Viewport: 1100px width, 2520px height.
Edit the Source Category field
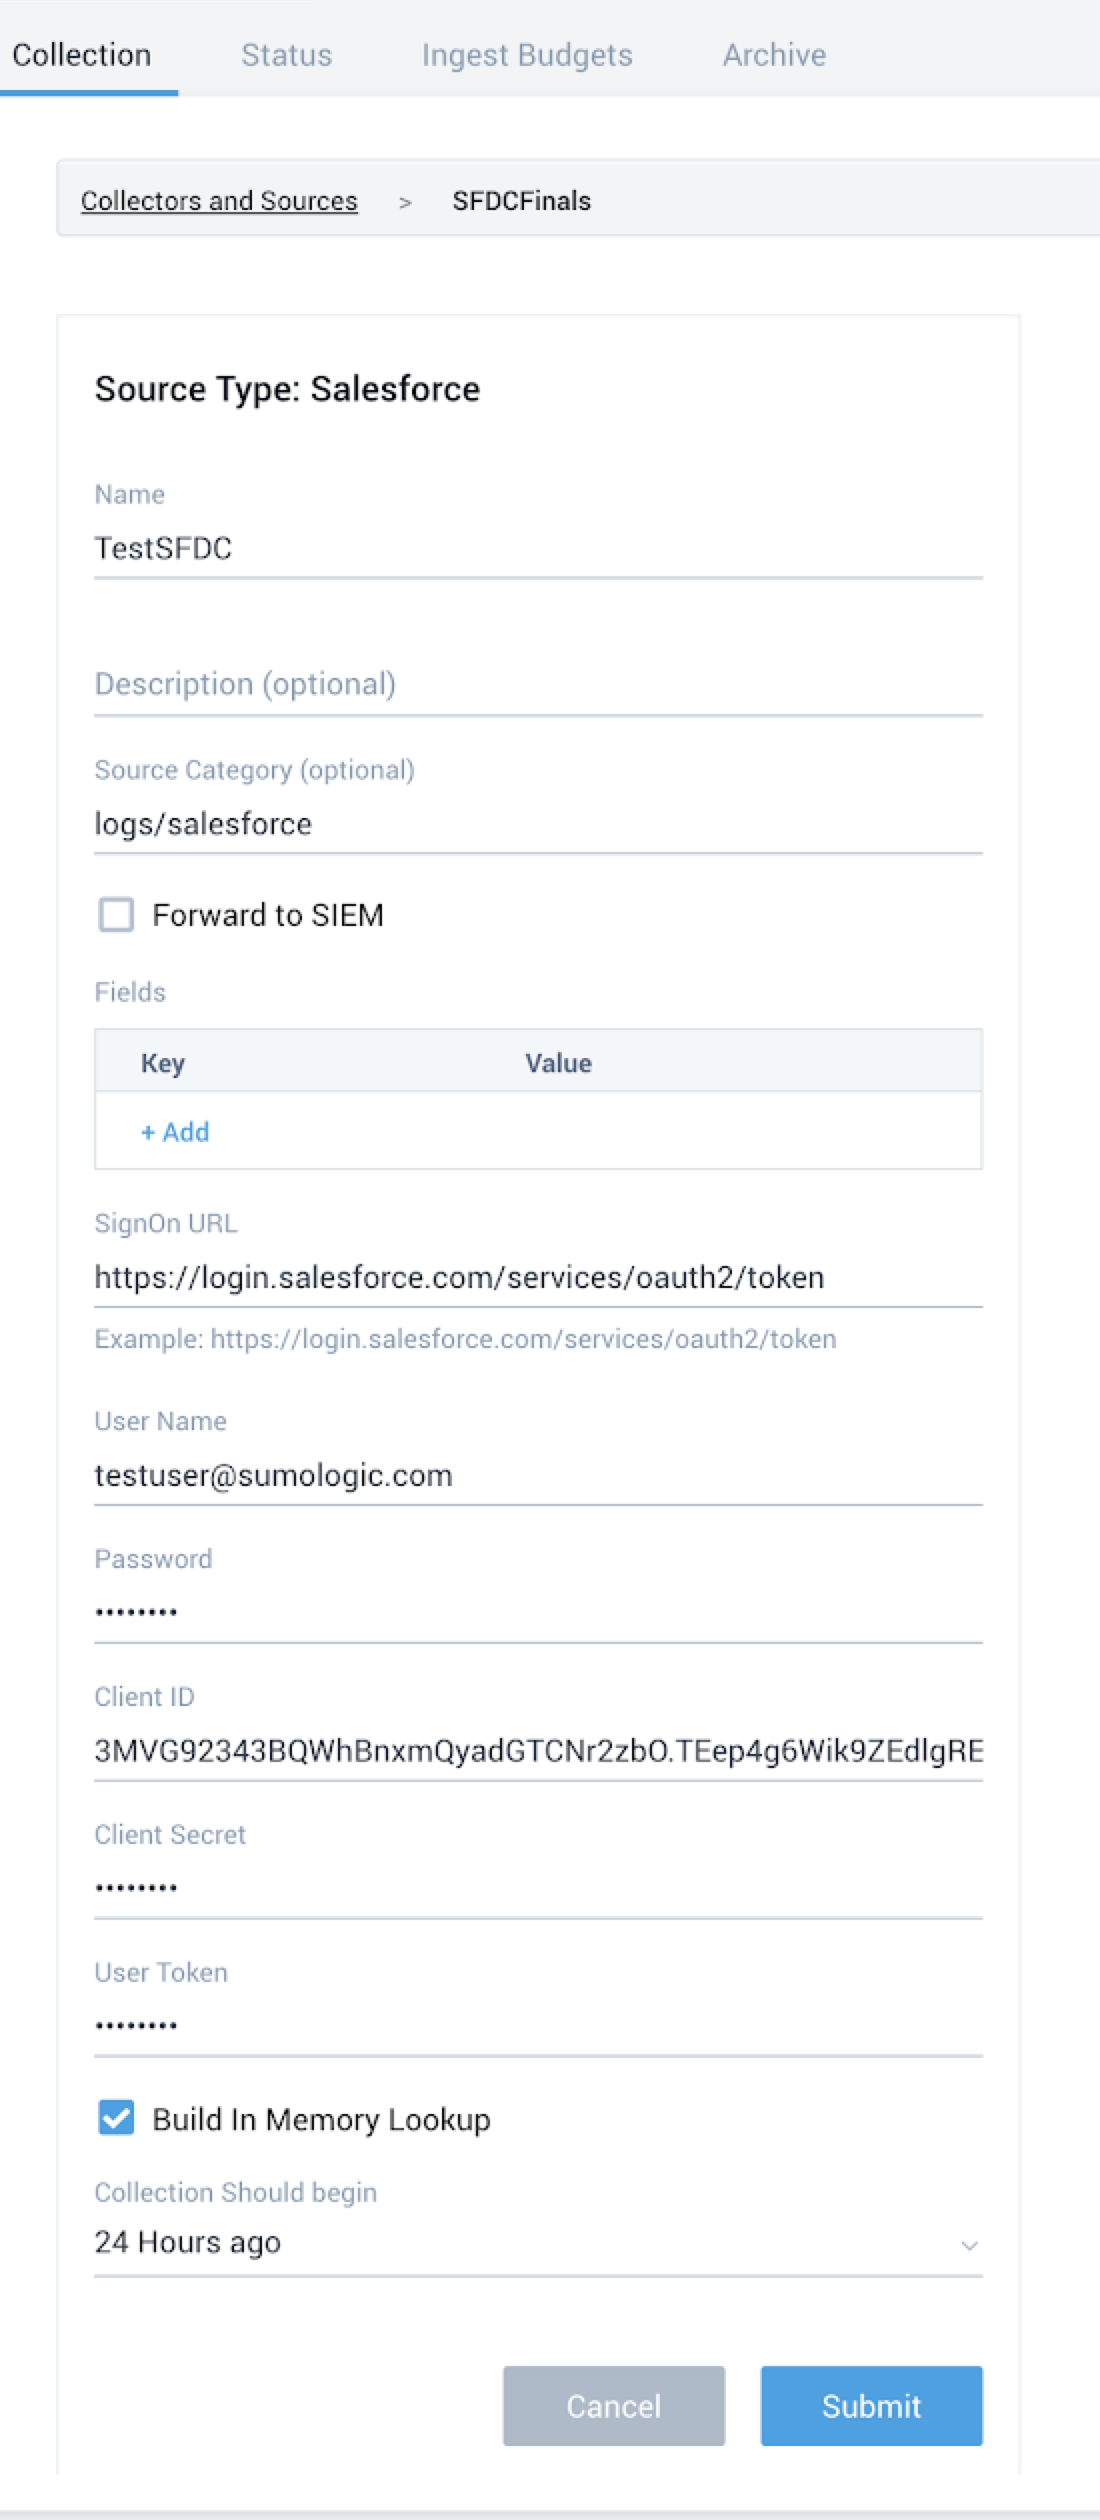(x=537, y=825)
